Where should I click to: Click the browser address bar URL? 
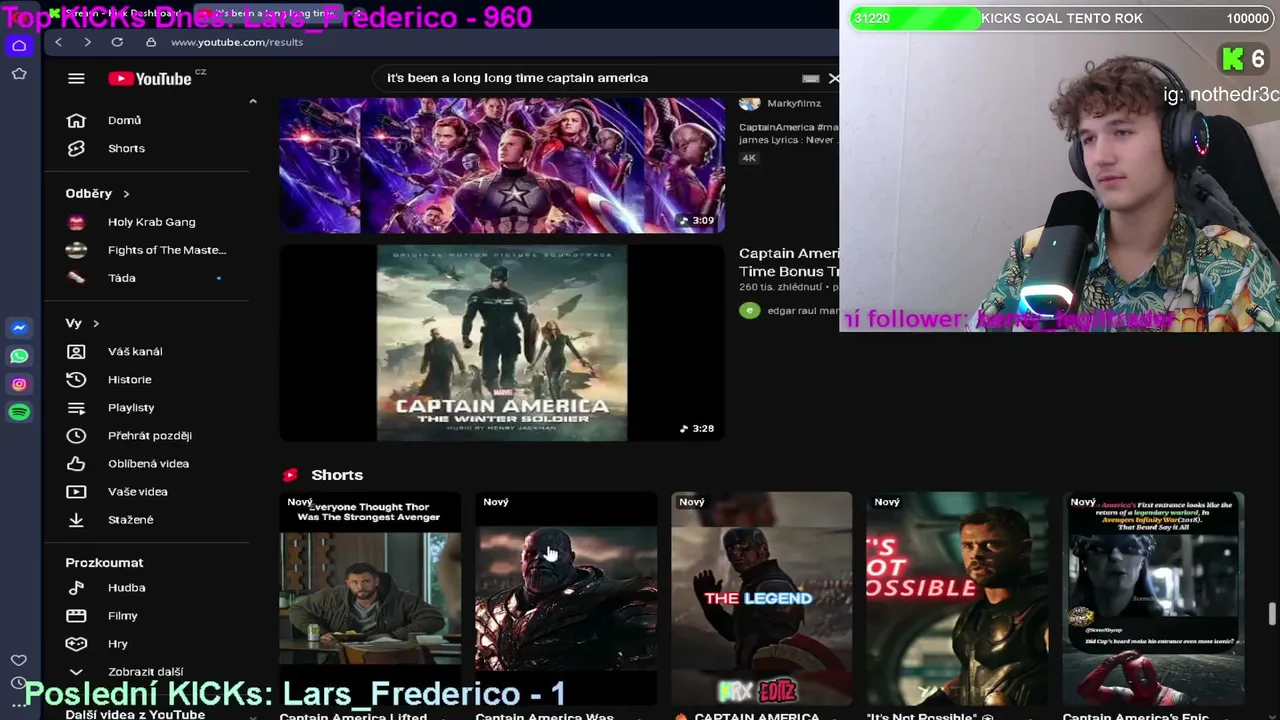tap(237, 42)
